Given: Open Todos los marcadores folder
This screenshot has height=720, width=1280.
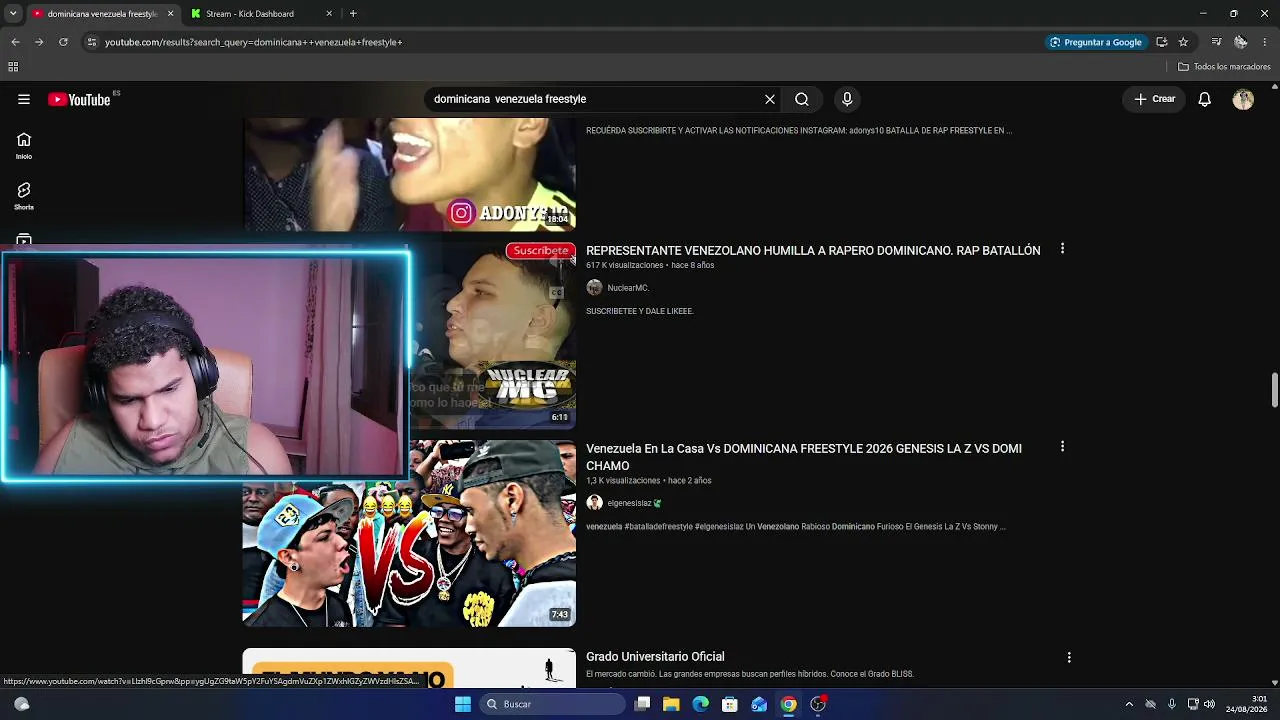Looking at the screenshot, I should pyautogui.click(x=1224, y=67).
